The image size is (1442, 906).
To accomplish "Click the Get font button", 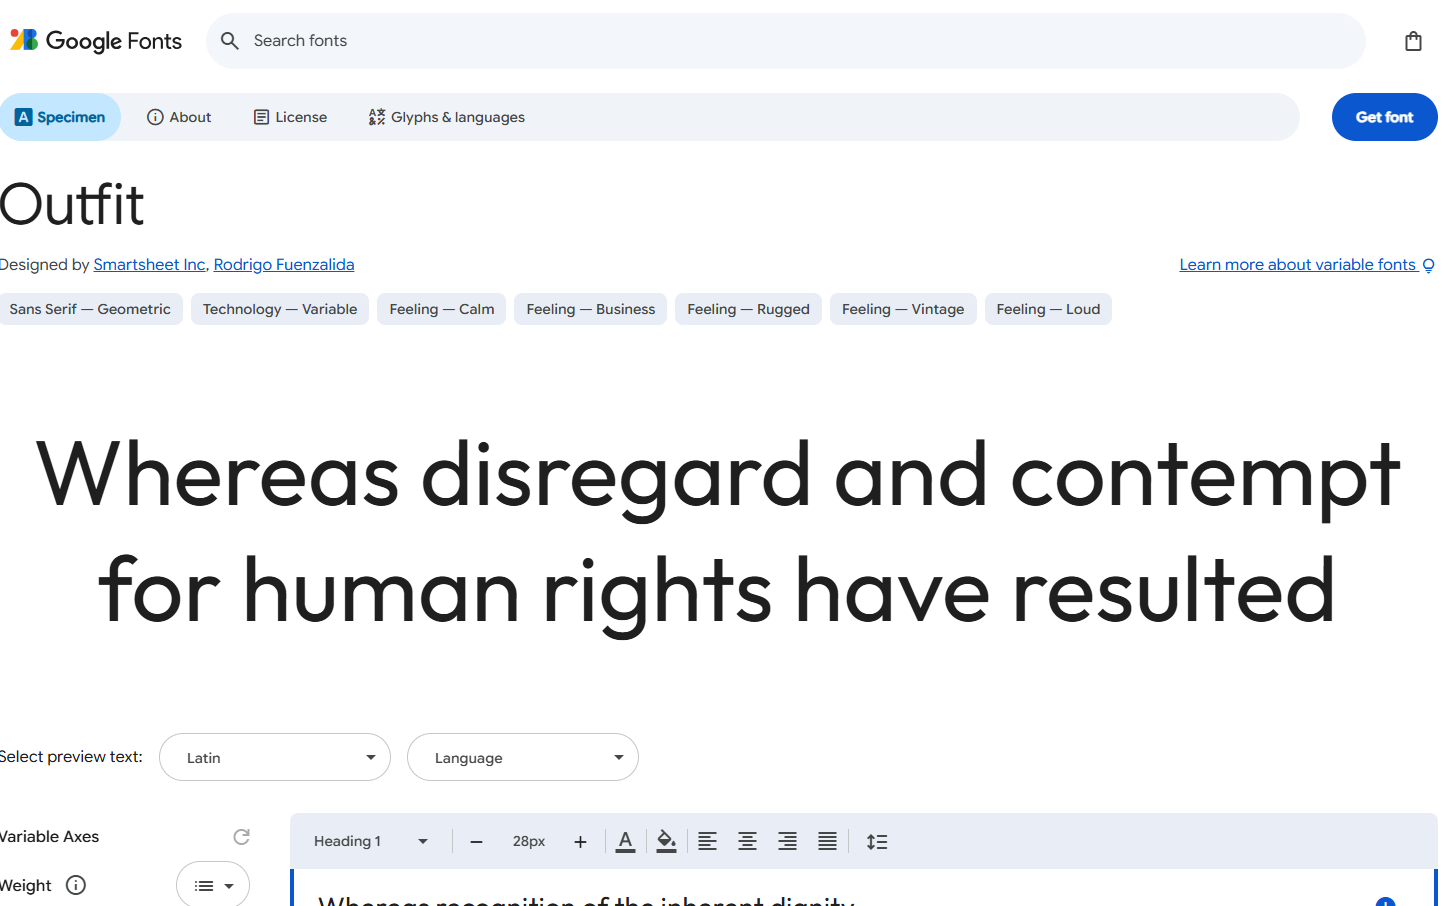I will 1385,117.
